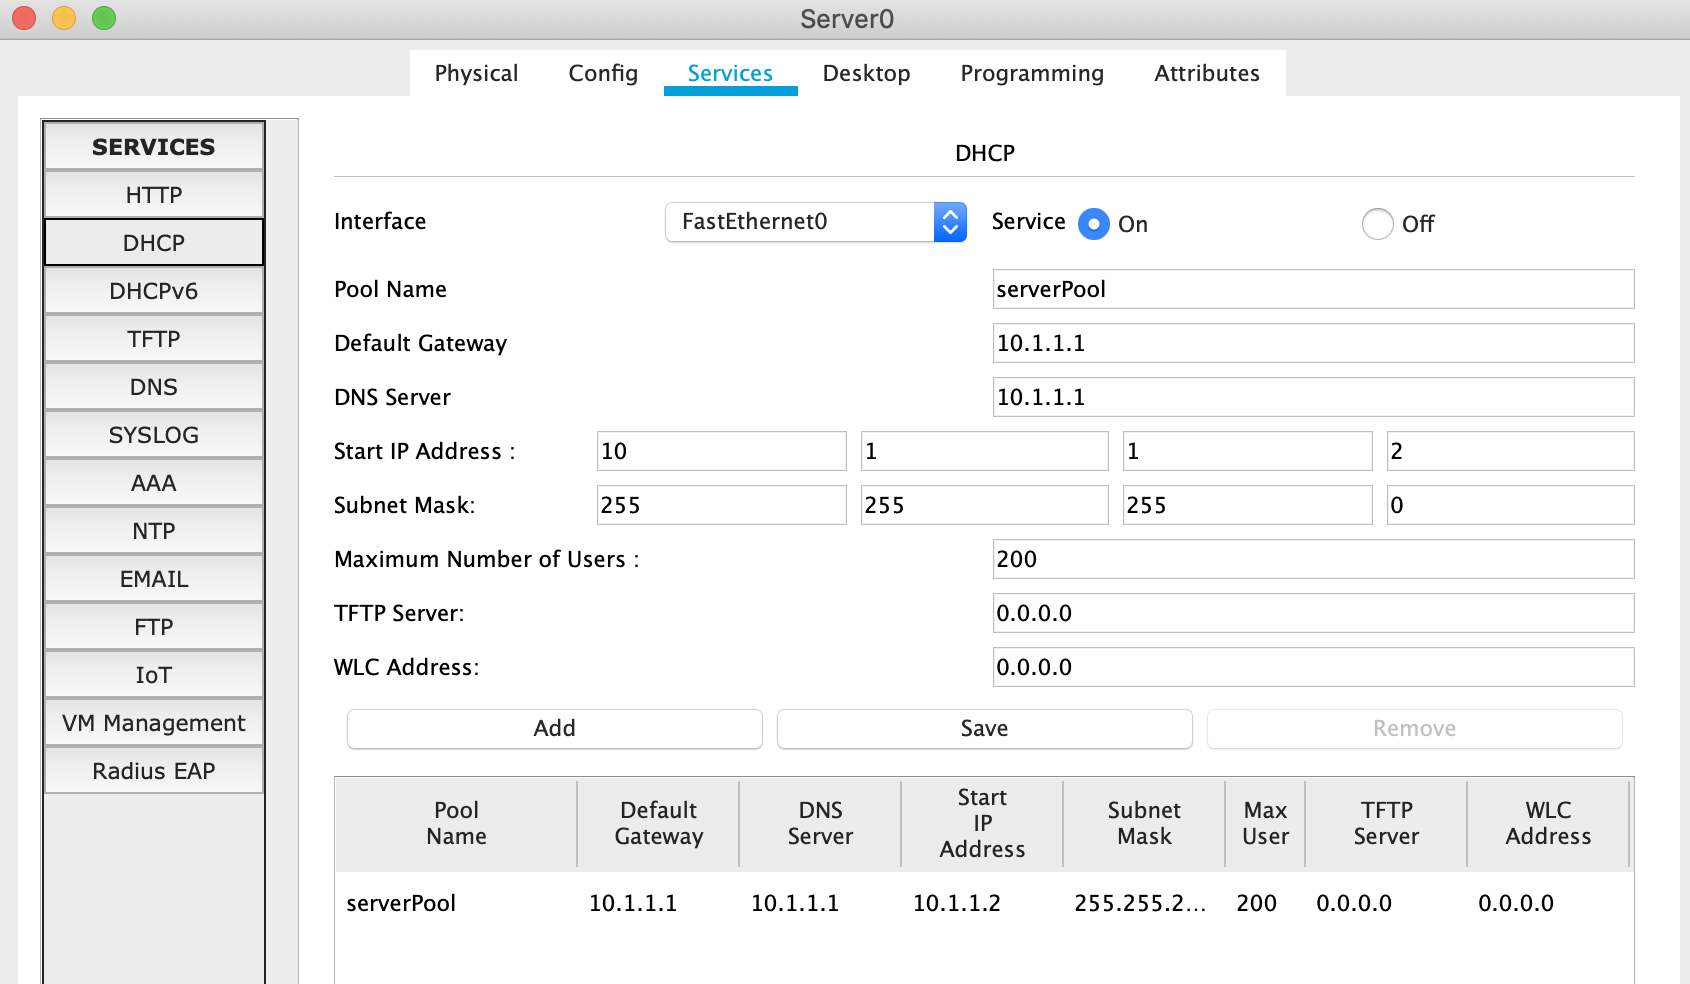Select the SYSLOG service
1690x984 pixels.
coord(154,435)
